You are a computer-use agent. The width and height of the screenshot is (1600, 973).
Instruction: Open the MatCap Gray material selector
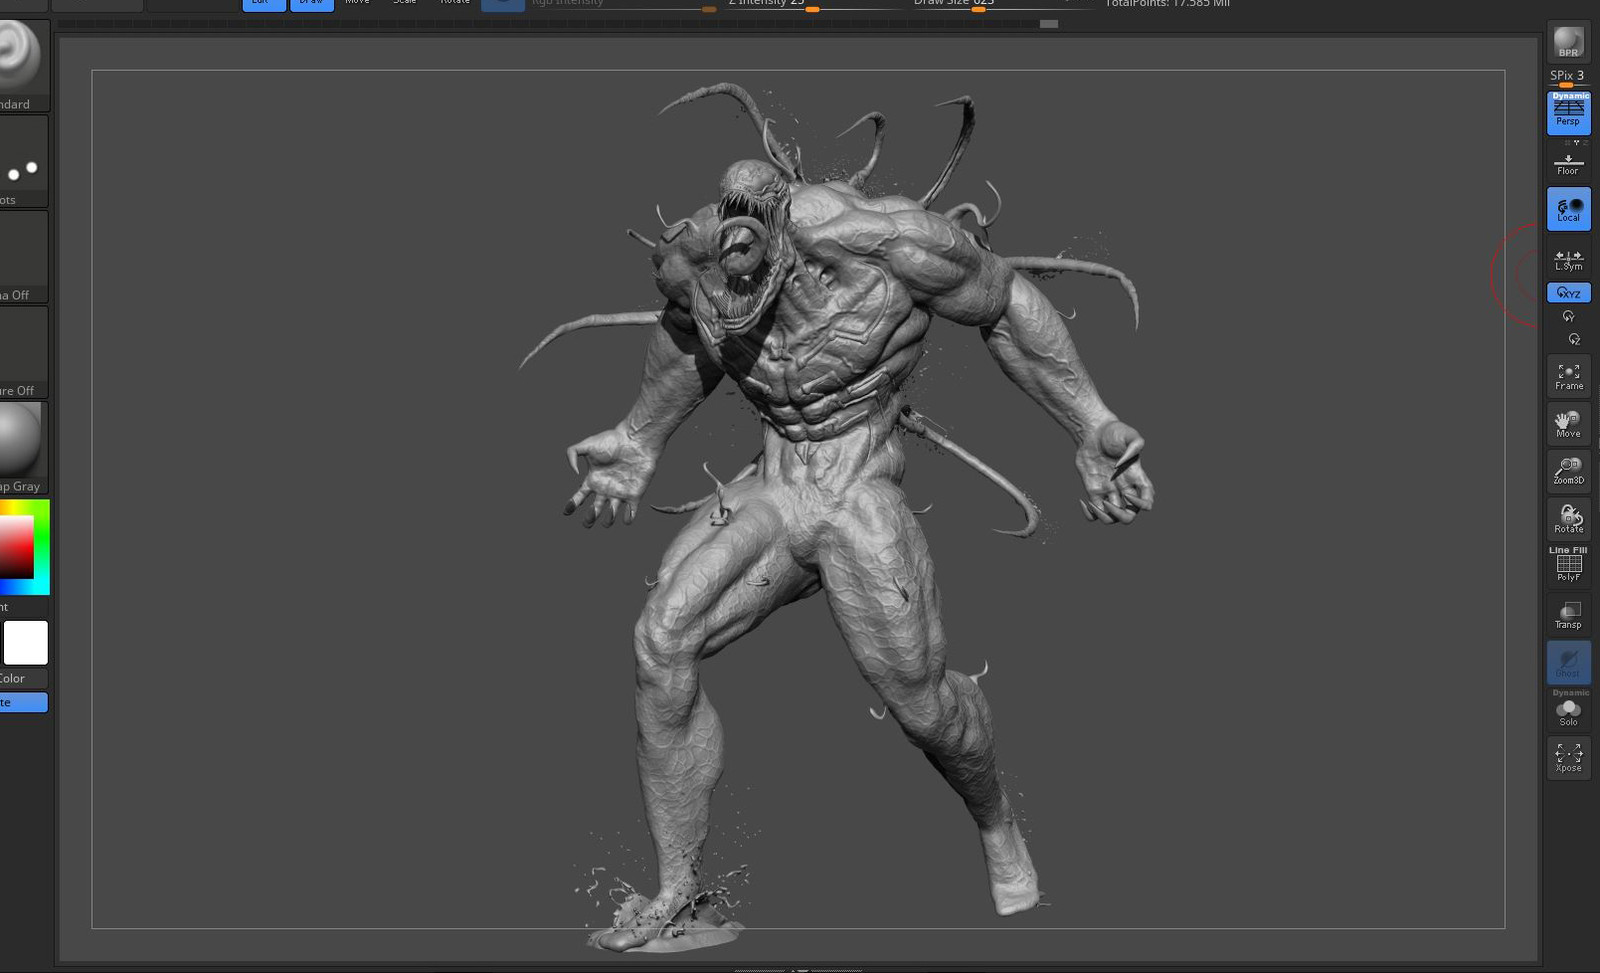click(x=22, y=448)
